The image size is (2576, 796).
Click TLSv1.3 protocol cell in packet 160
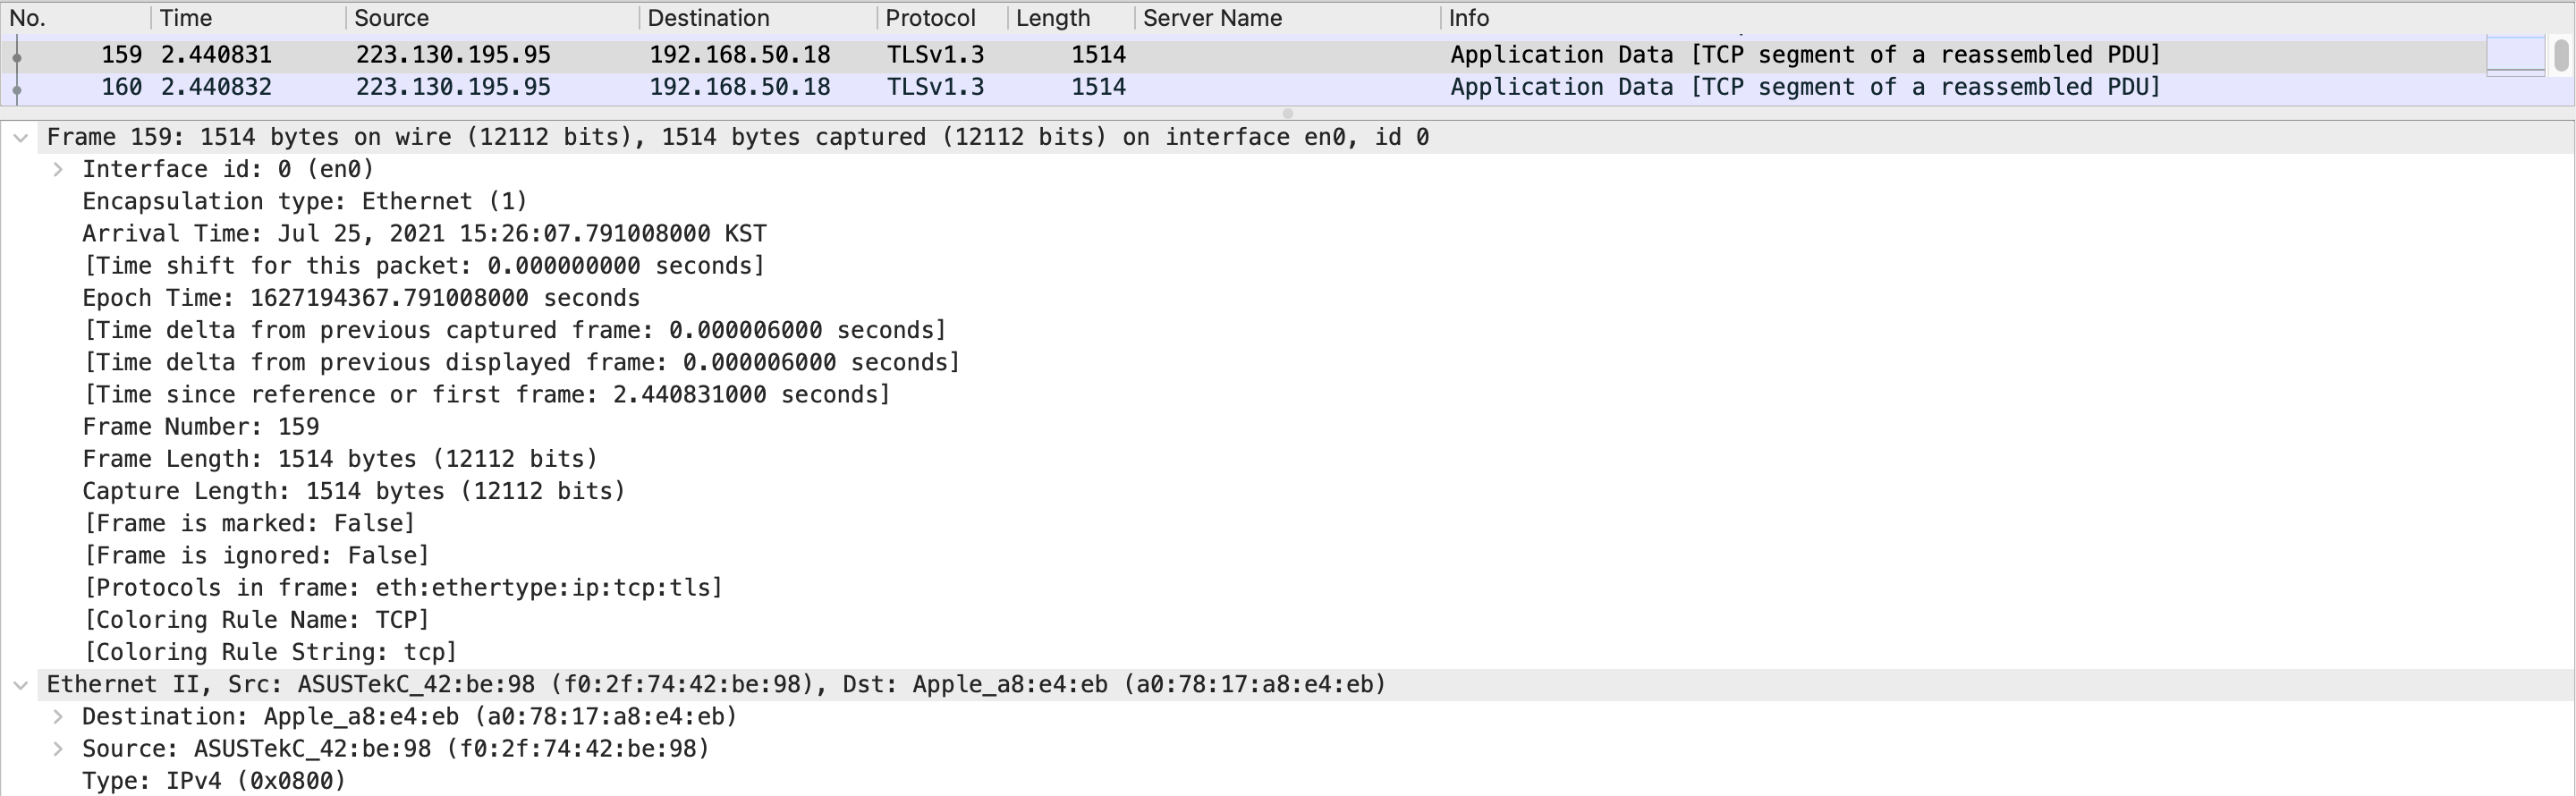[935, 87]
